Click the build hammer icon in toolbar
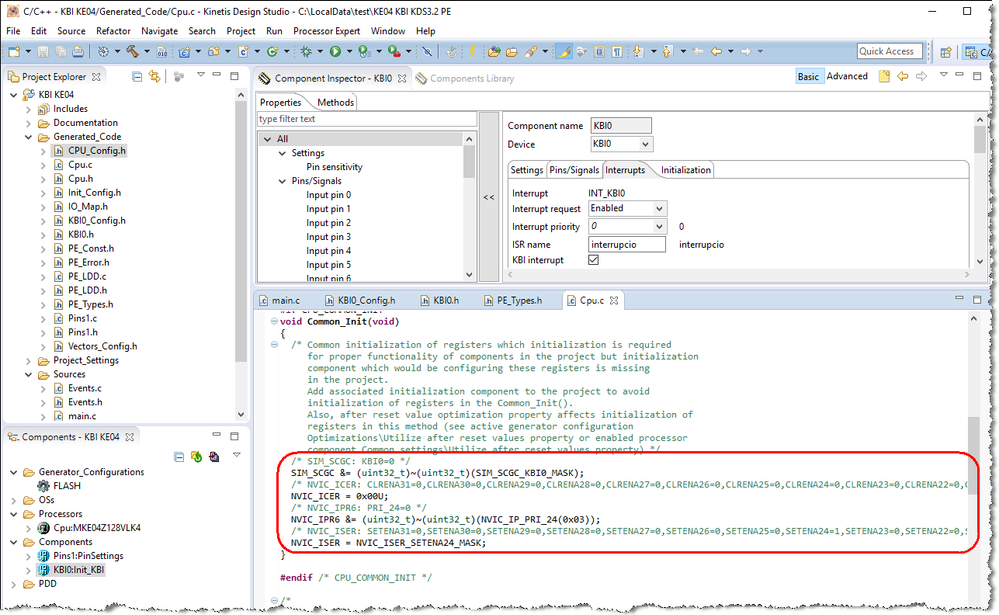The width and height of the screenshot is (999, 615). (130, 51)
